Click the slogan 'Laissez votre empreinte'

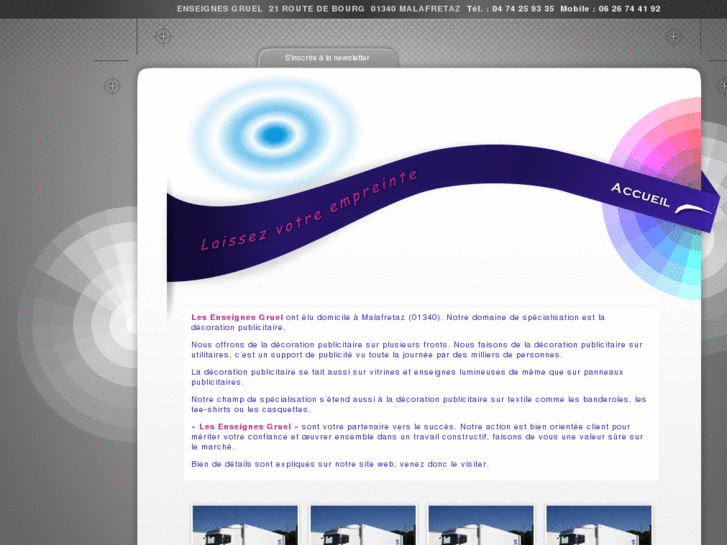[309, 210]
